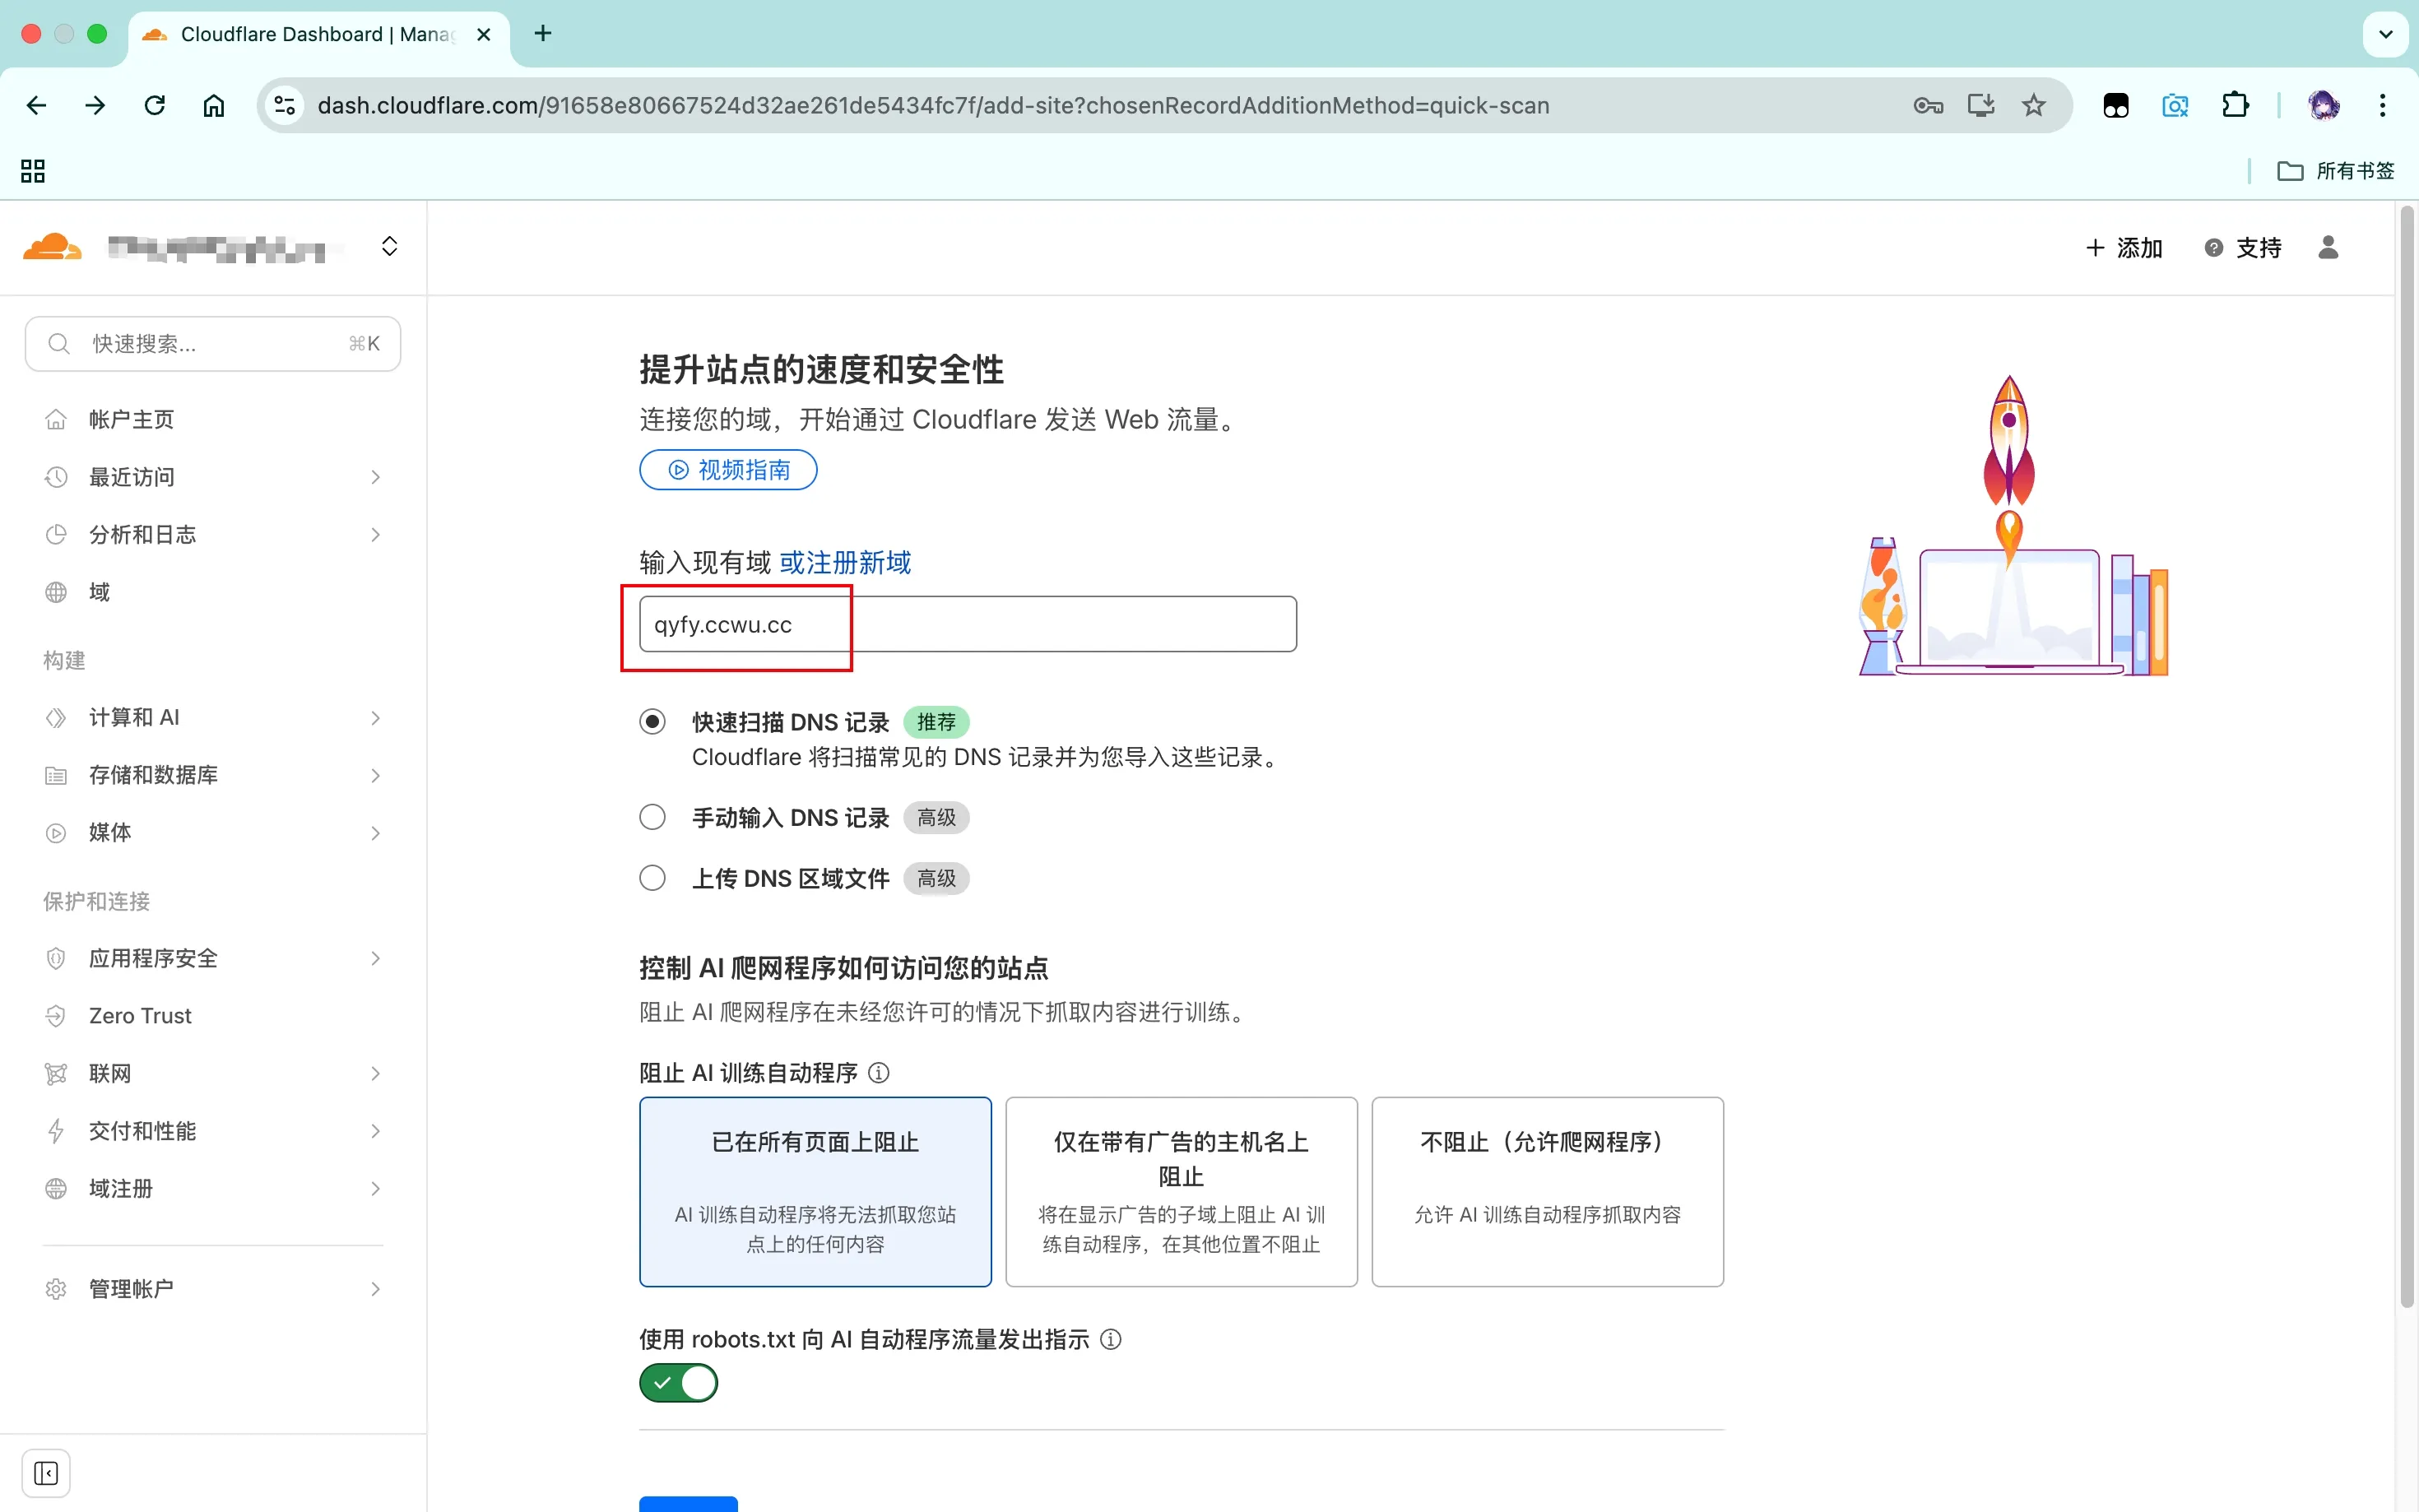Click the Cloudflare logo icon
2419x1512 pixels.
point(51,247)
